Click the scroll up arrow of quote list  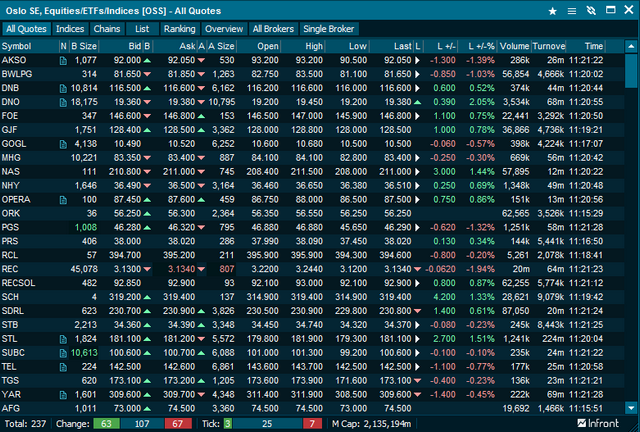point(631,46)
